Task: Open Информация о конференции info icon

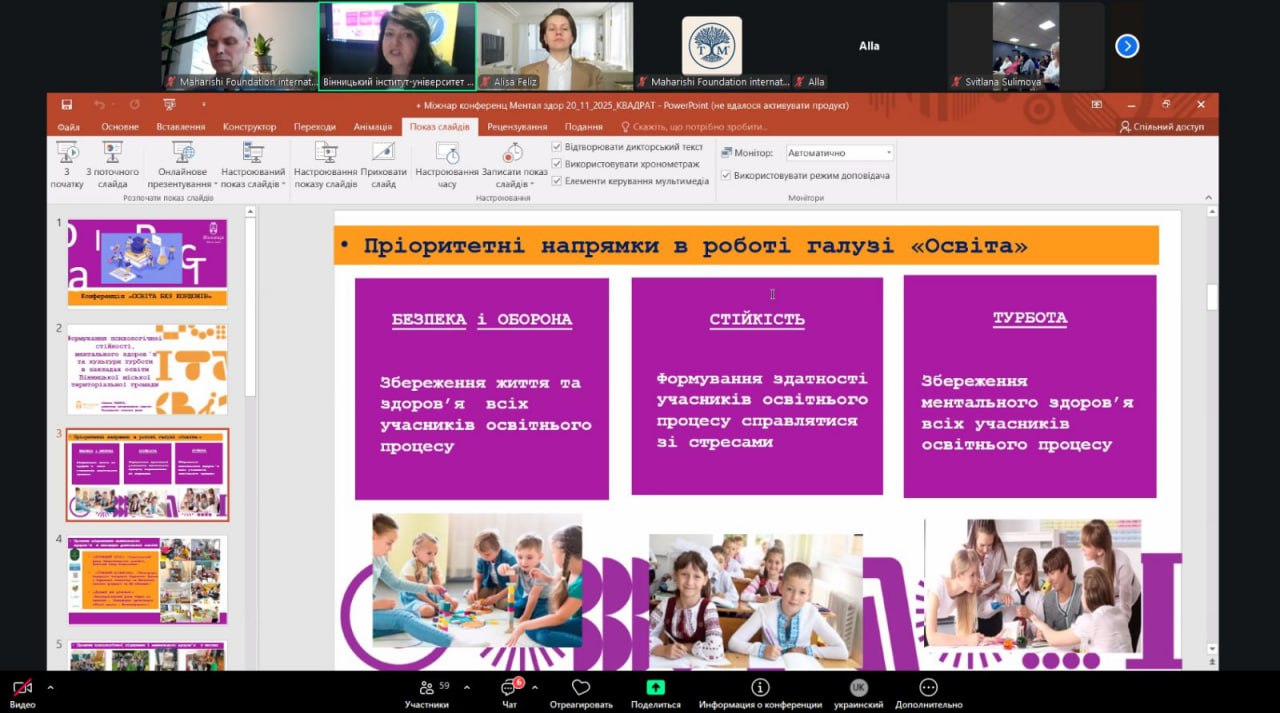Action: 760,688
